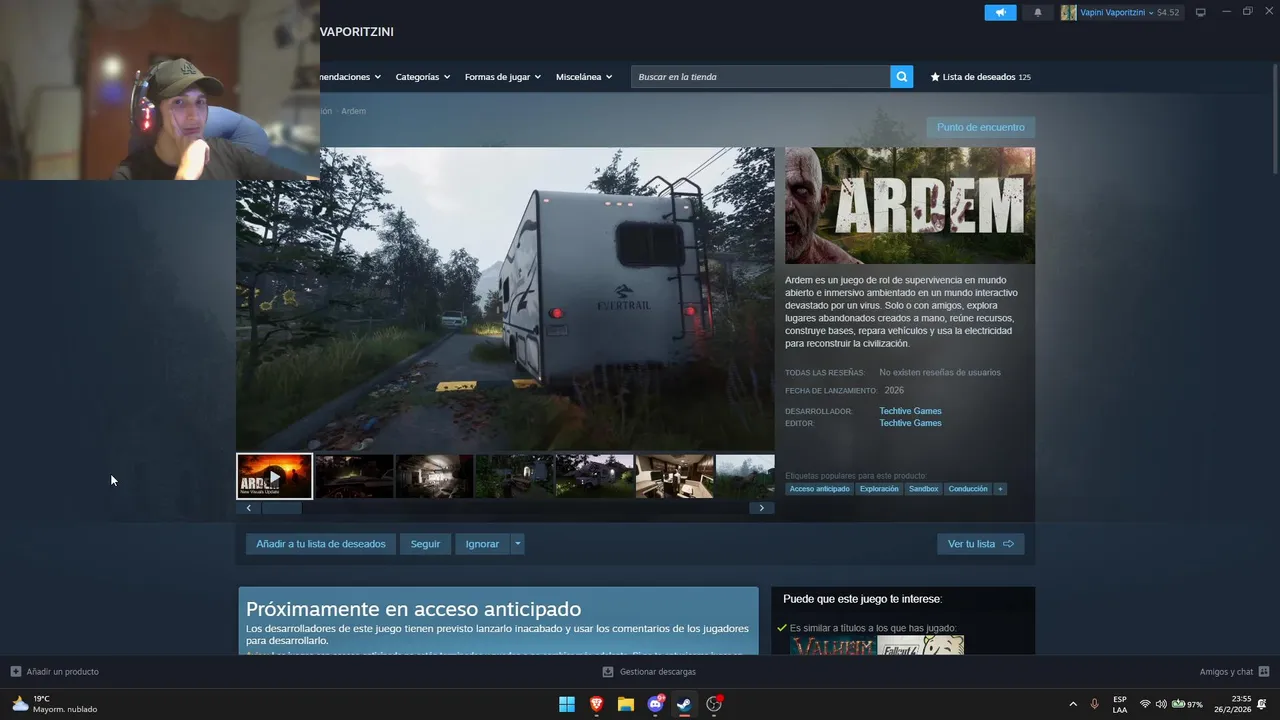Click the store search magnifier button

[901, 77]
